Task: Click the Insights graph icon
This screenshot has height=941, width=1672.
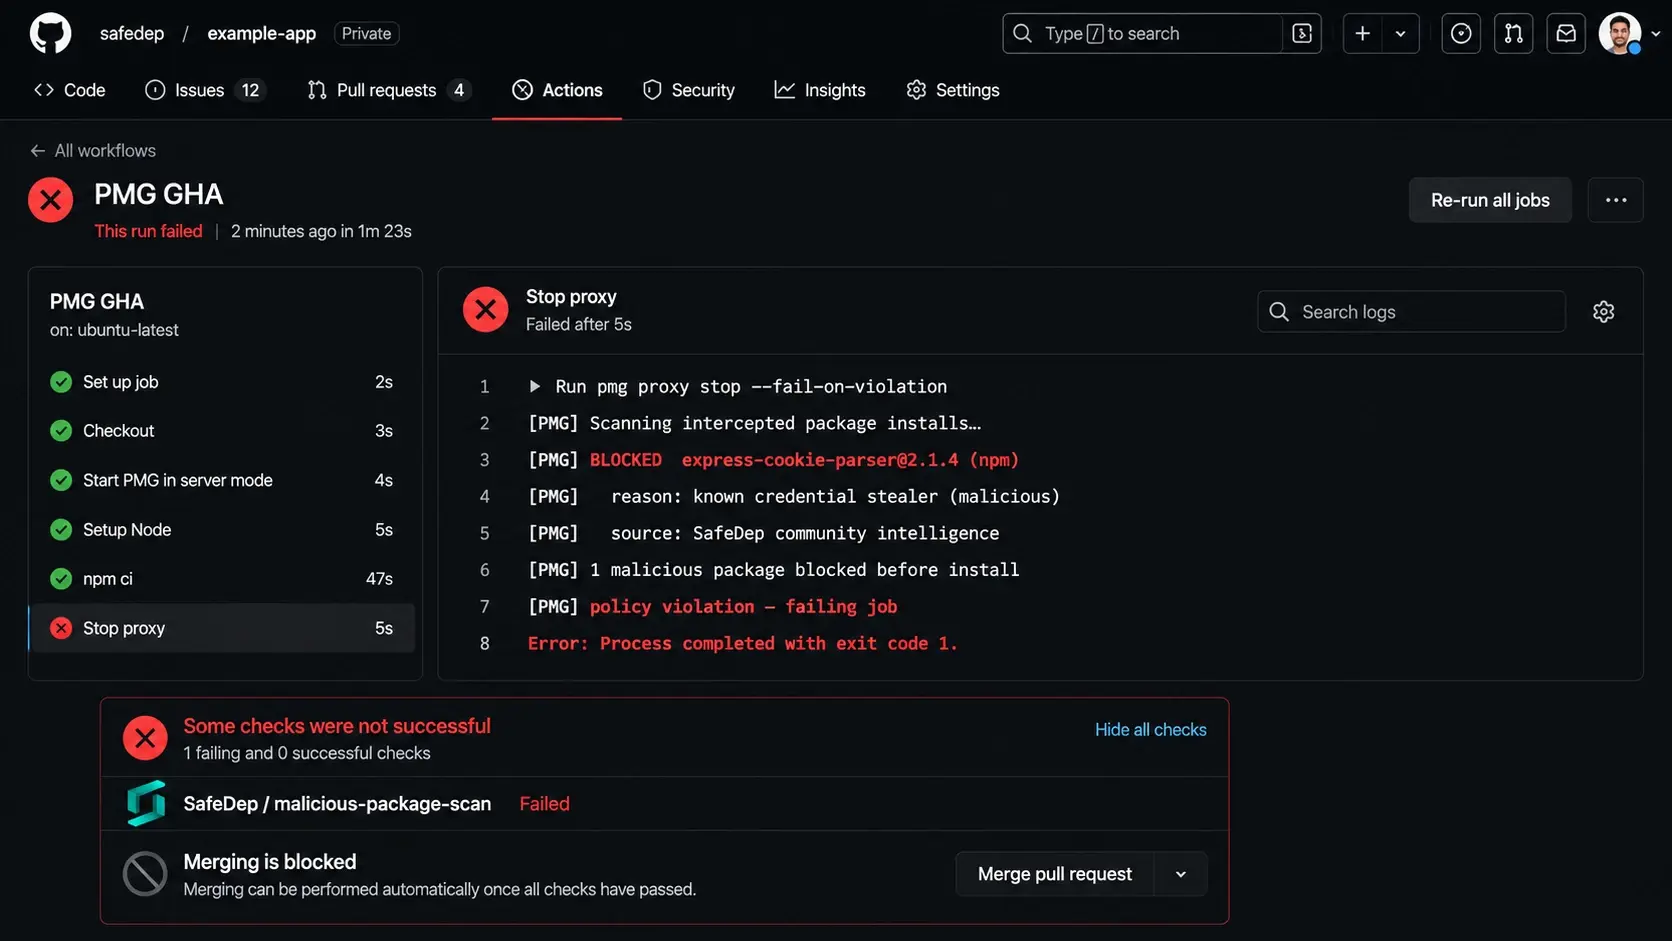Action: click(x=785, y=90)
